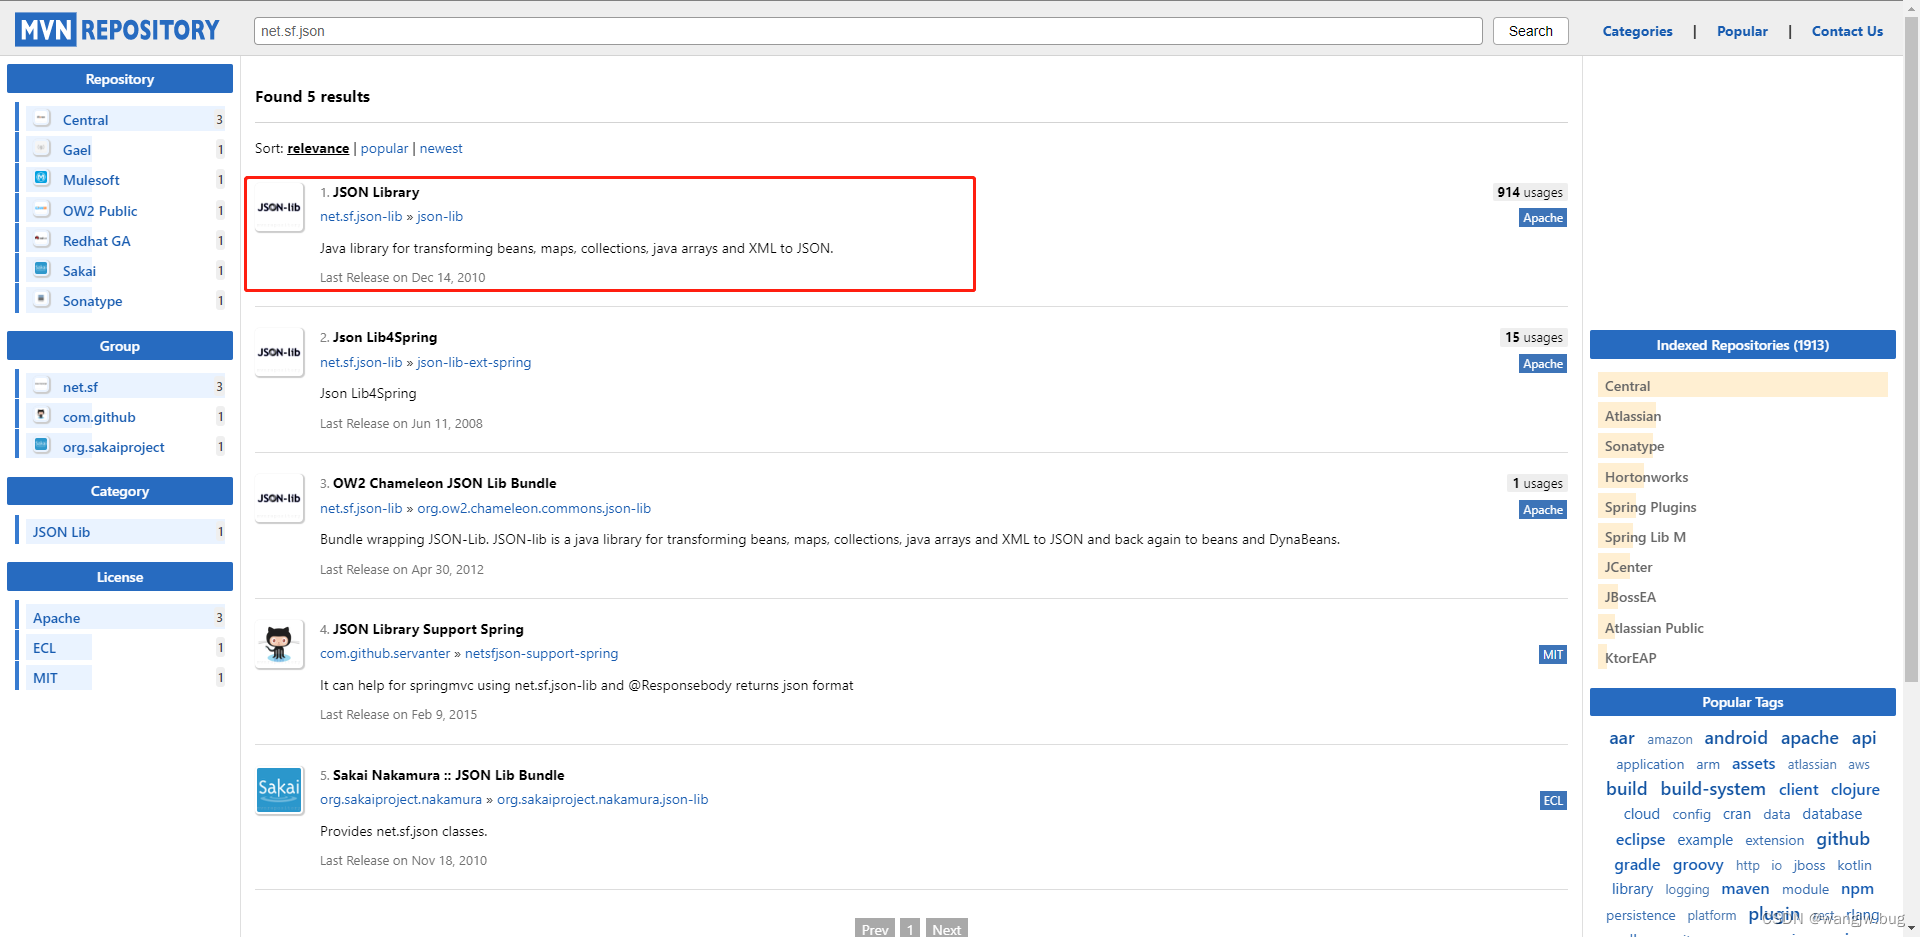Open the JSON-lib thumbnail of the first result

click(x=279, y=207)
